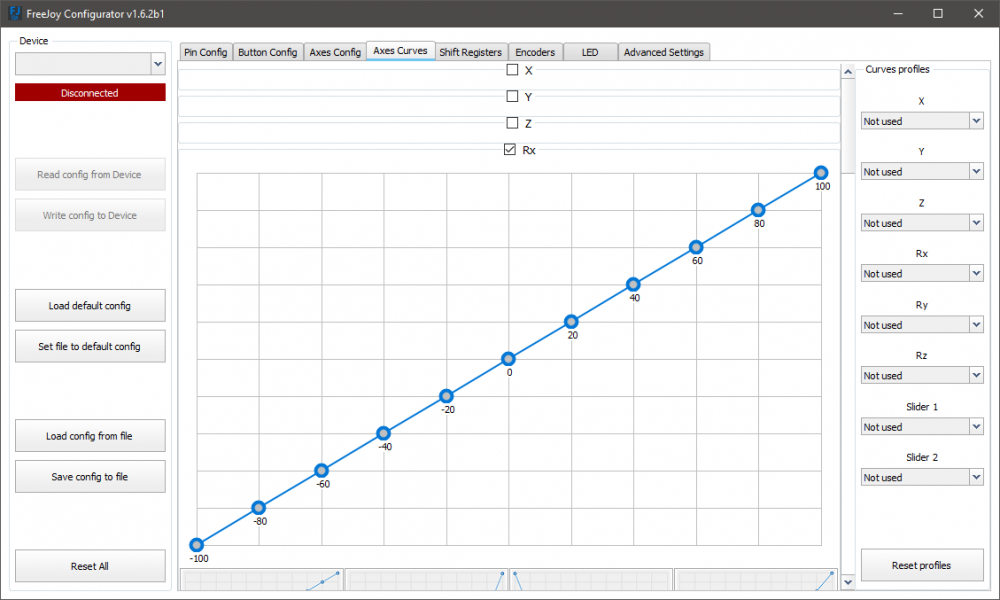Image resolution: width=1000 pixels, height=600 pixels.
Task: Uncheck the Rx axis curve checkbox
Action: click(510, 149)
